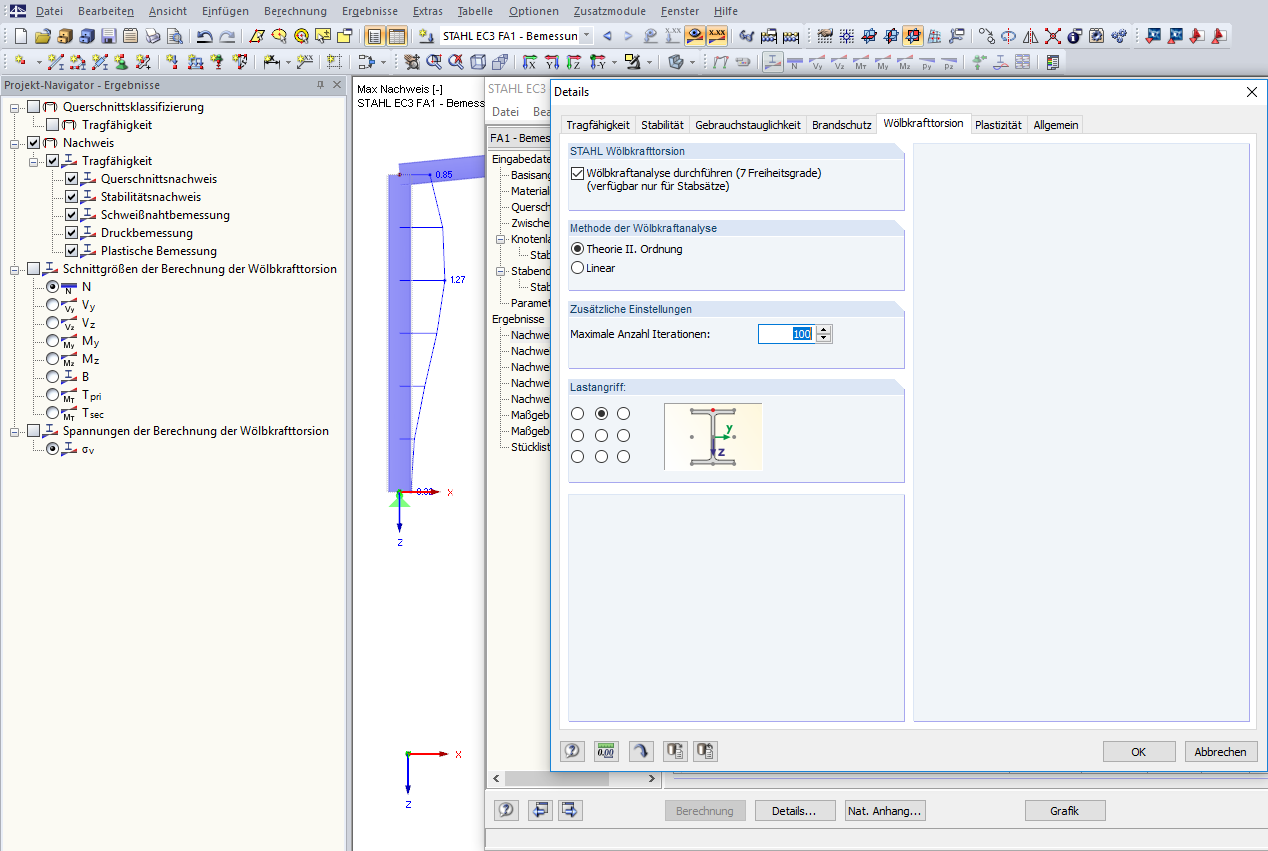Go to next load case arrow
This screenshot has height=851, width=1268.
628,36
